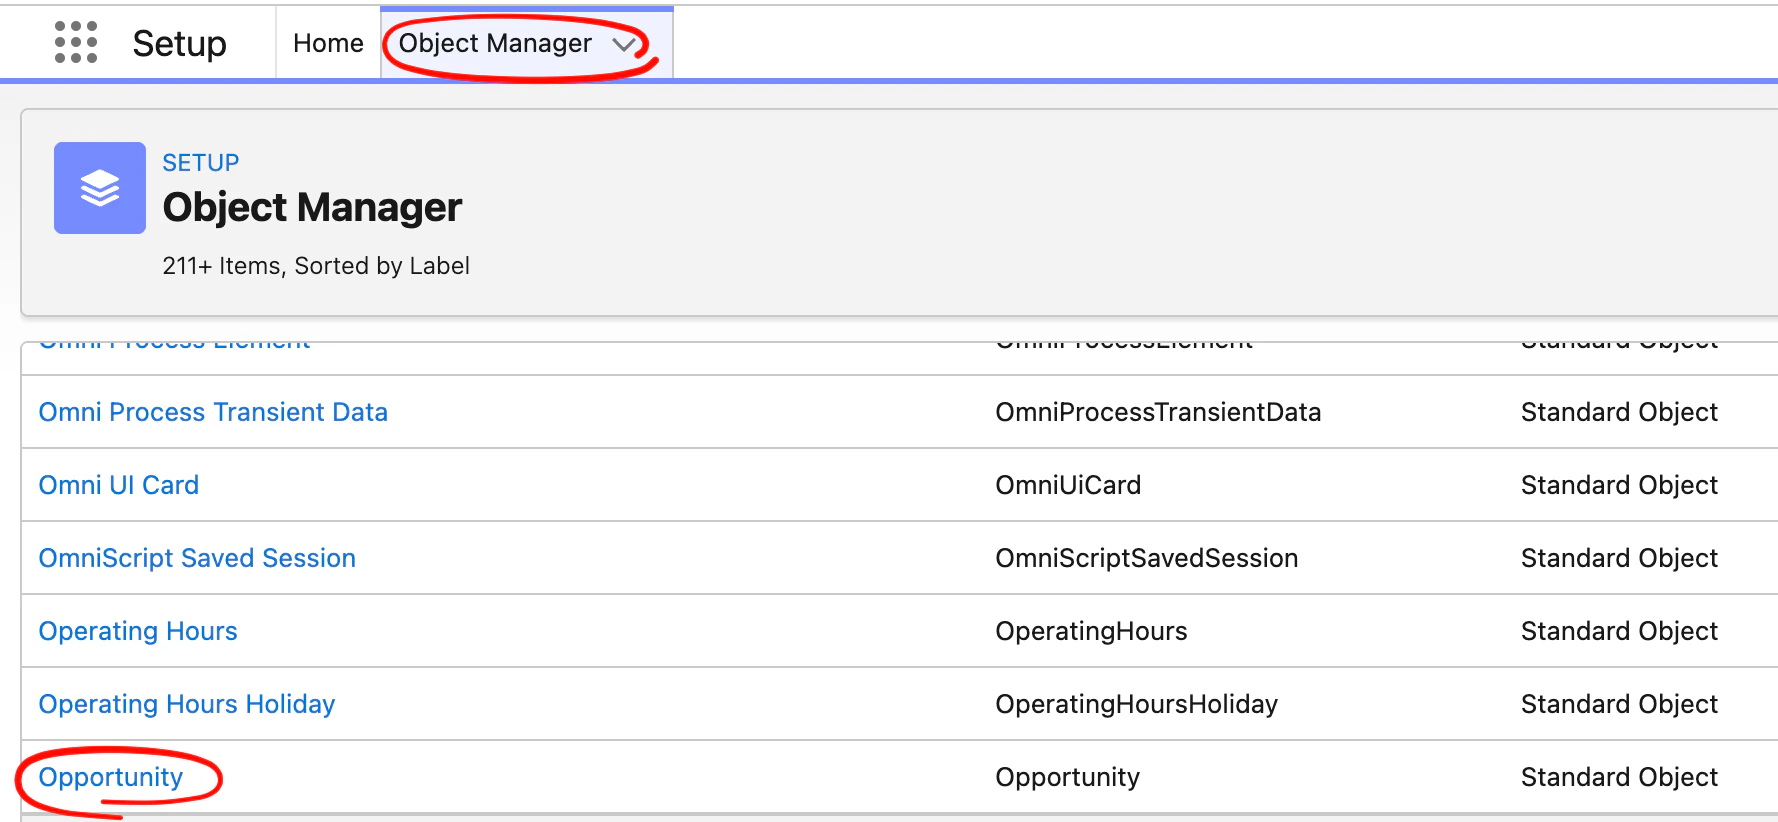Select the Opportunity API name cell
The image size is (1778, 822).
[1068, 777]
